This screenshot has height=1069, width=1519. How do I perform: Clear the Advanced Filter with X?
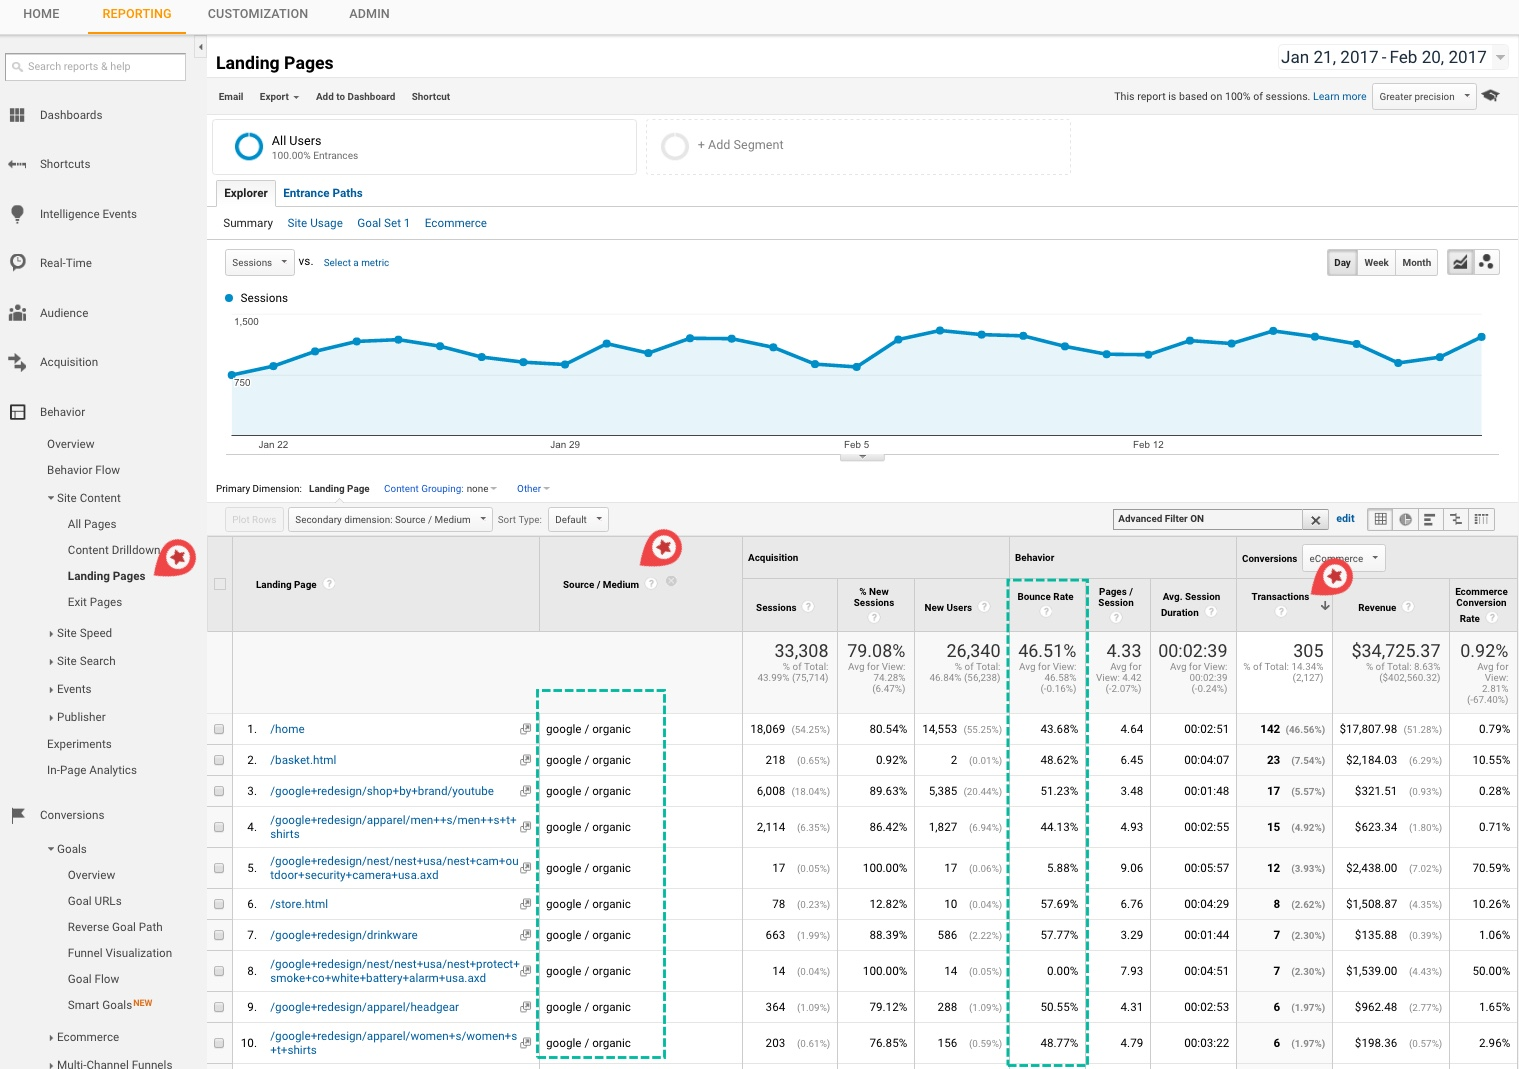click(x=1316, y=520)
